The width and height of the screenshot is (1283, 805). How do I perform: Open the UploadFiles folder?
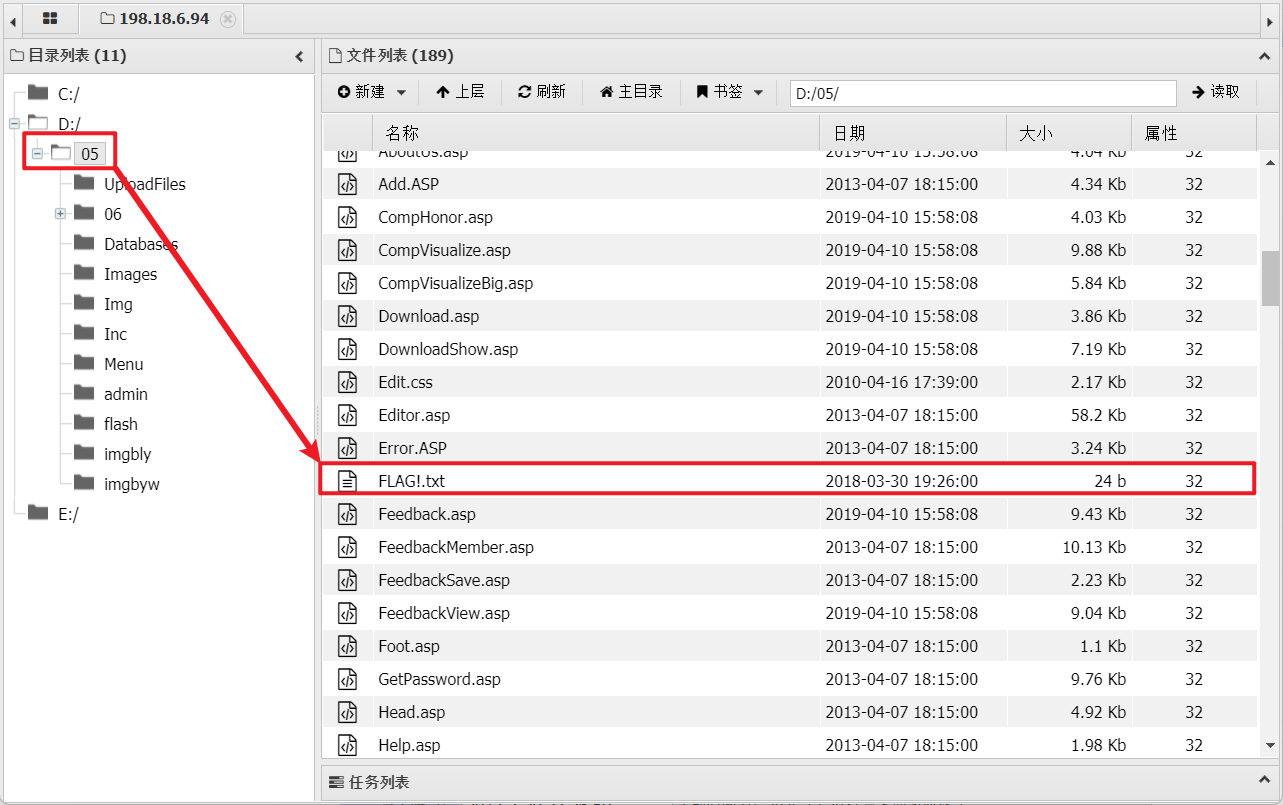coord(145,184)
